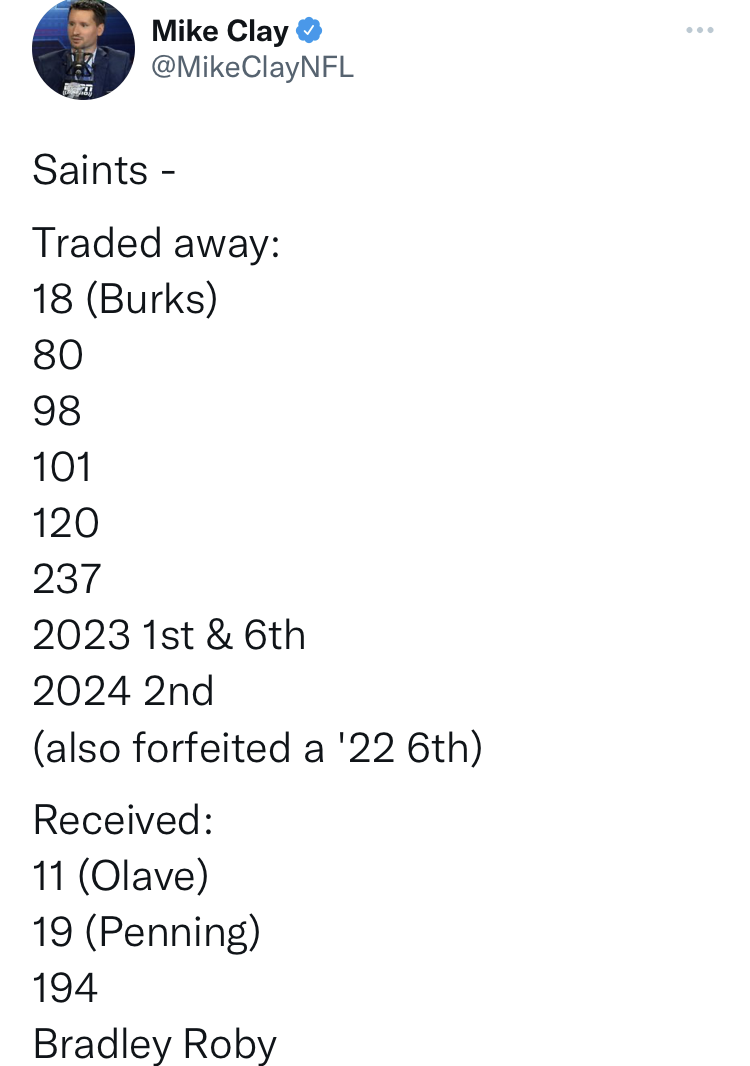Select the "Saints -" heading text

click(x=104, y=169)
